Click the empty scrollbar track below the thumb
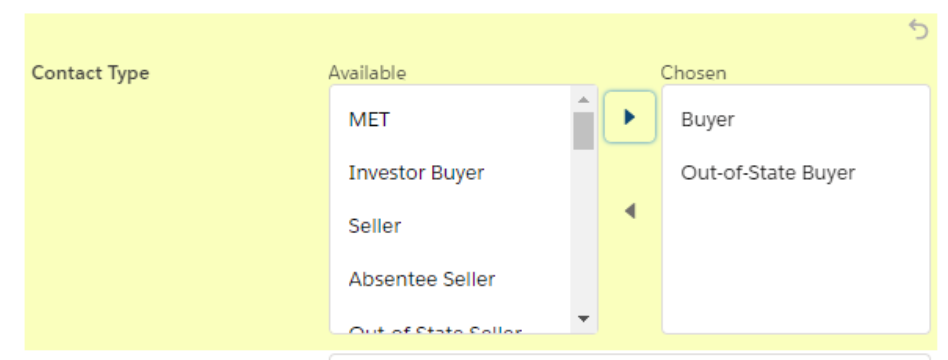 pos(583,230)
